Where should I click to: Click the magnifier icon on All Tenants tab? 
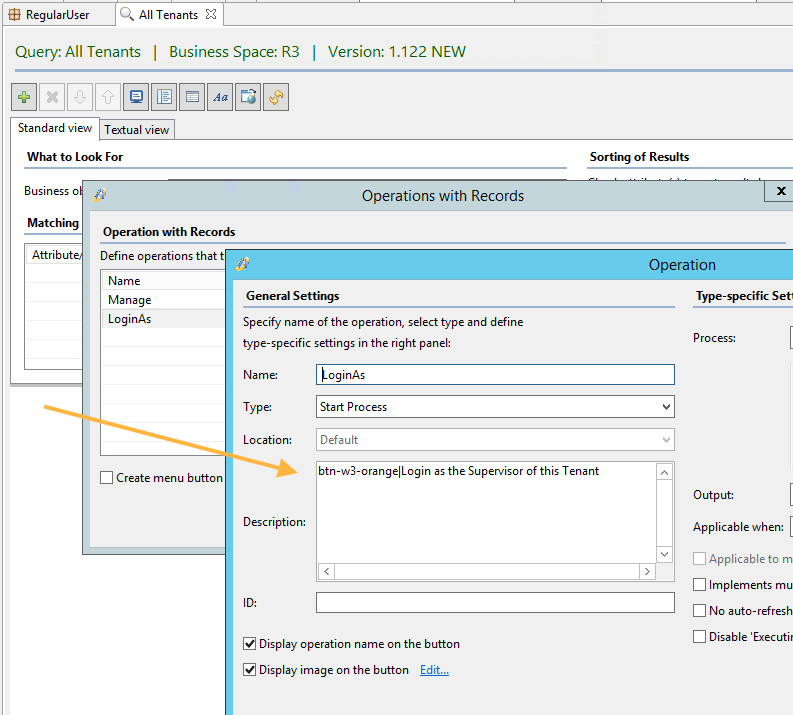coord(127,14)
